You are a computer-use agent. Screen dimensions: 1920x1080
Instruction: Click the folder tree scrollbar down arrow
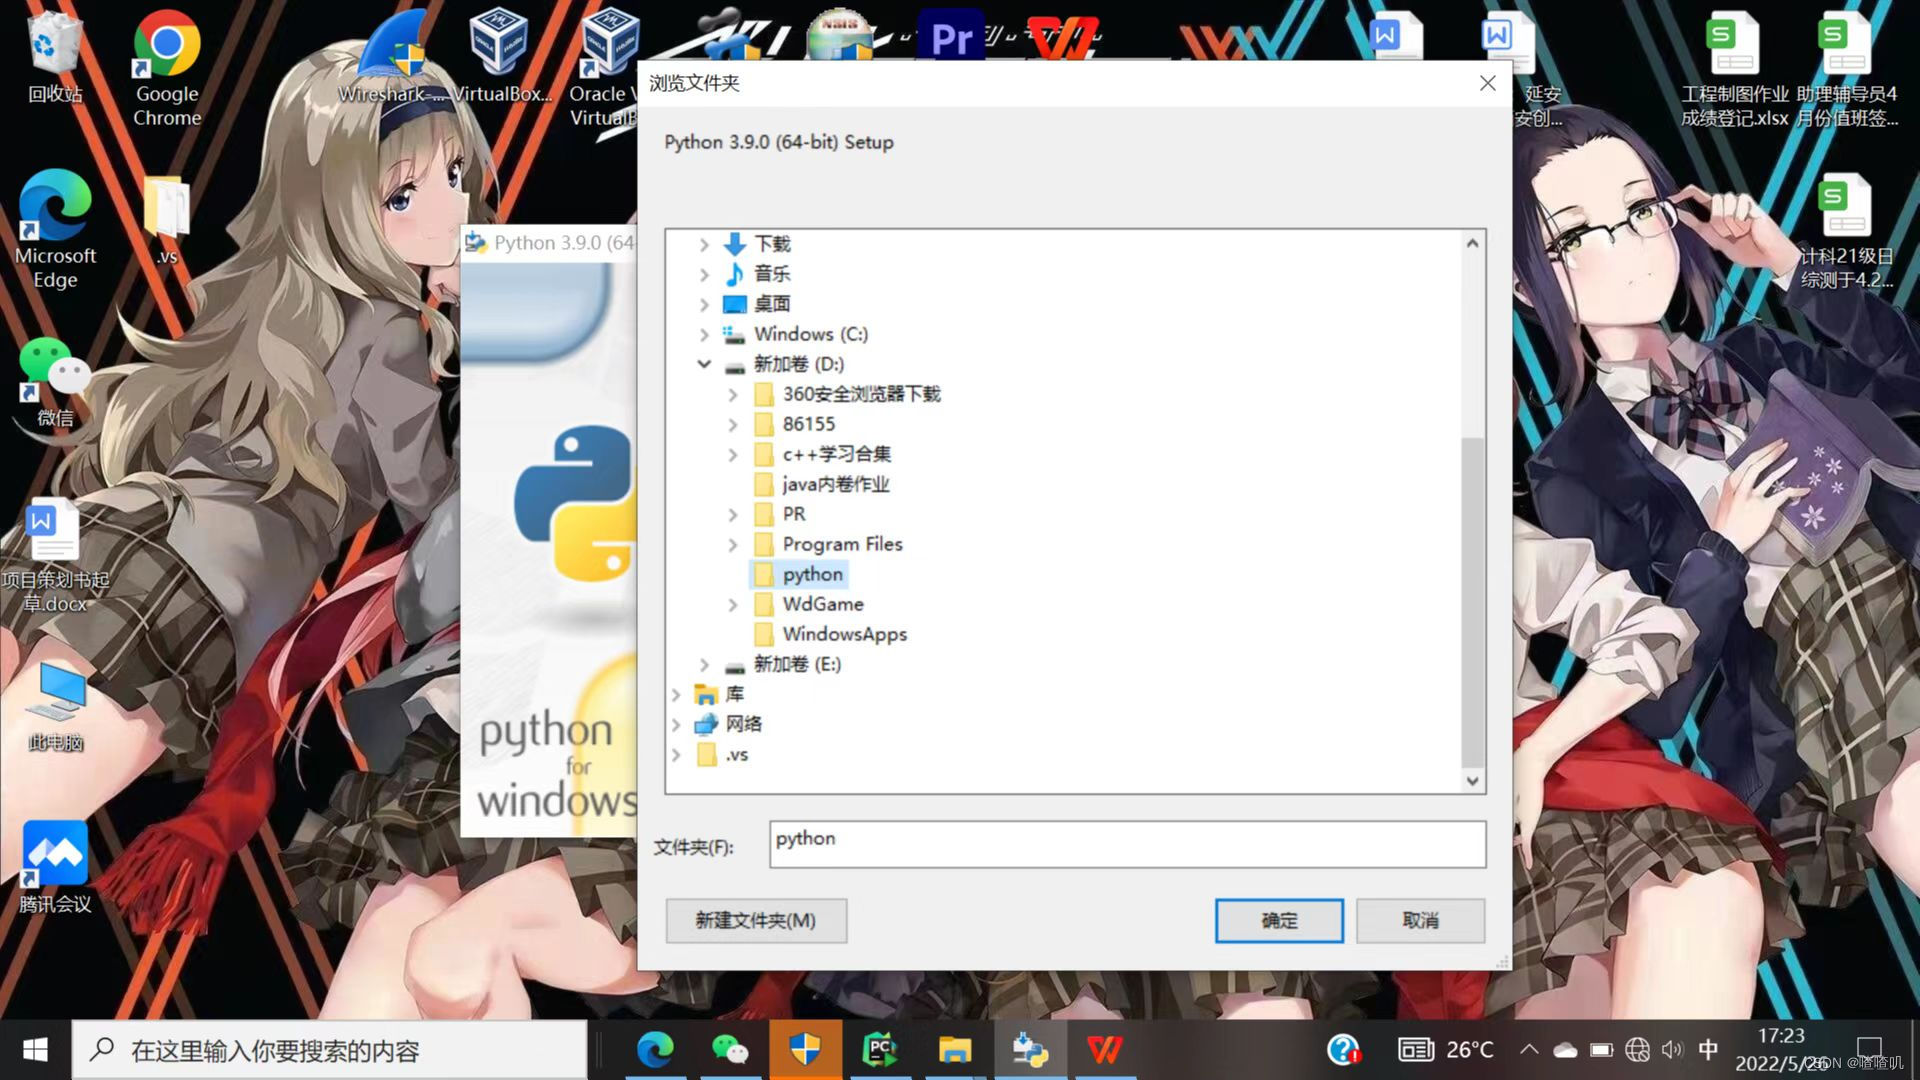(1472, 781)
